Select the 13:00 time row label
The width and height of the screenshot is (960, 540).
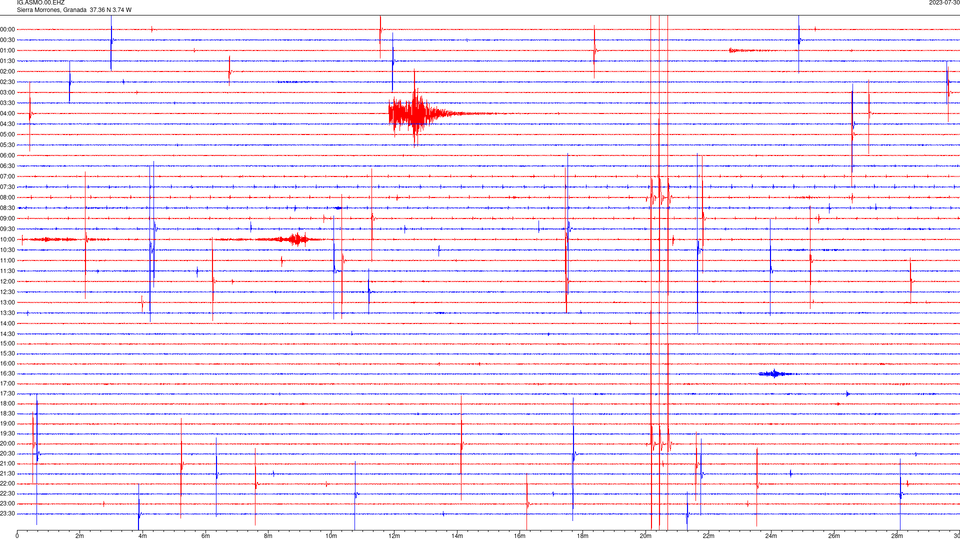pyautogui.click(x=8, y=302)
